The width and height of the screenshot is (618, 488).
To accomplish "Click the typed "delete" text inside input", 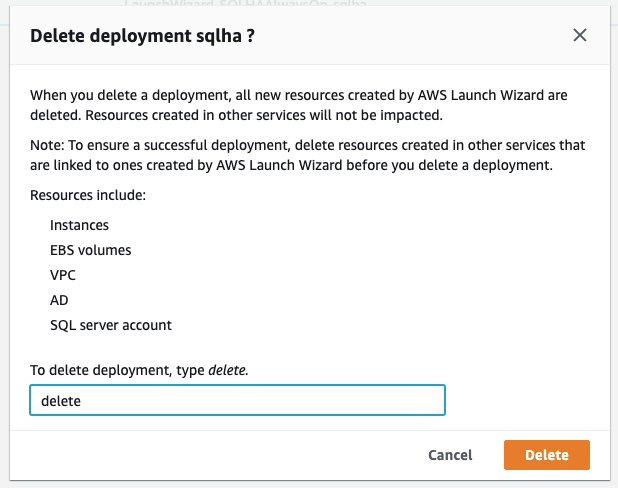I will point(60,400).
